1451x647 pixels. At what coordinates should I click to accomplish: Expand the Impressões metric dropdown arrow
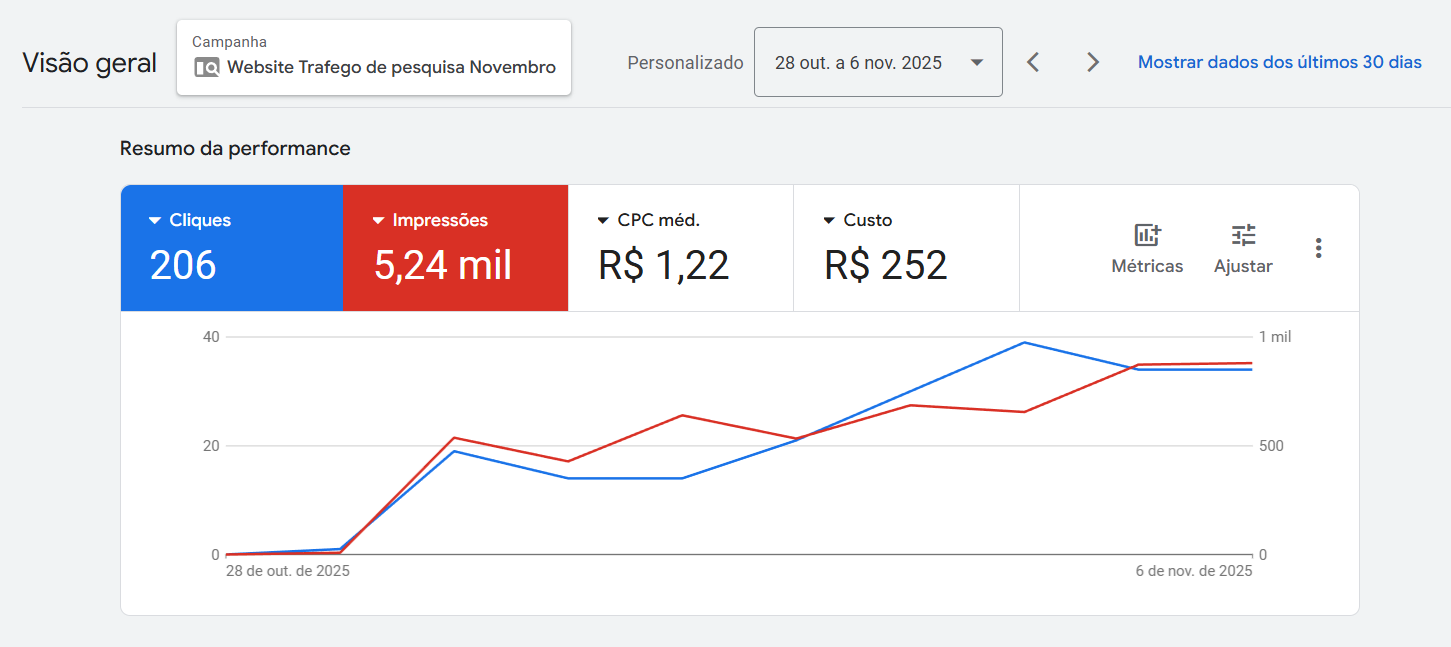(379, 221)
